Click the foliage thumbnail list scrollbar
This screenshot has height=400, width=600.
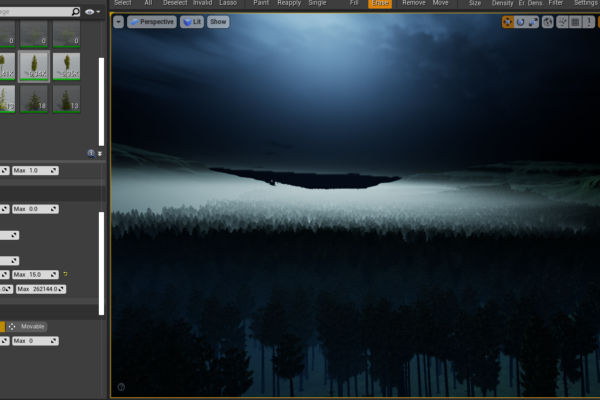[x=101, y=102]
